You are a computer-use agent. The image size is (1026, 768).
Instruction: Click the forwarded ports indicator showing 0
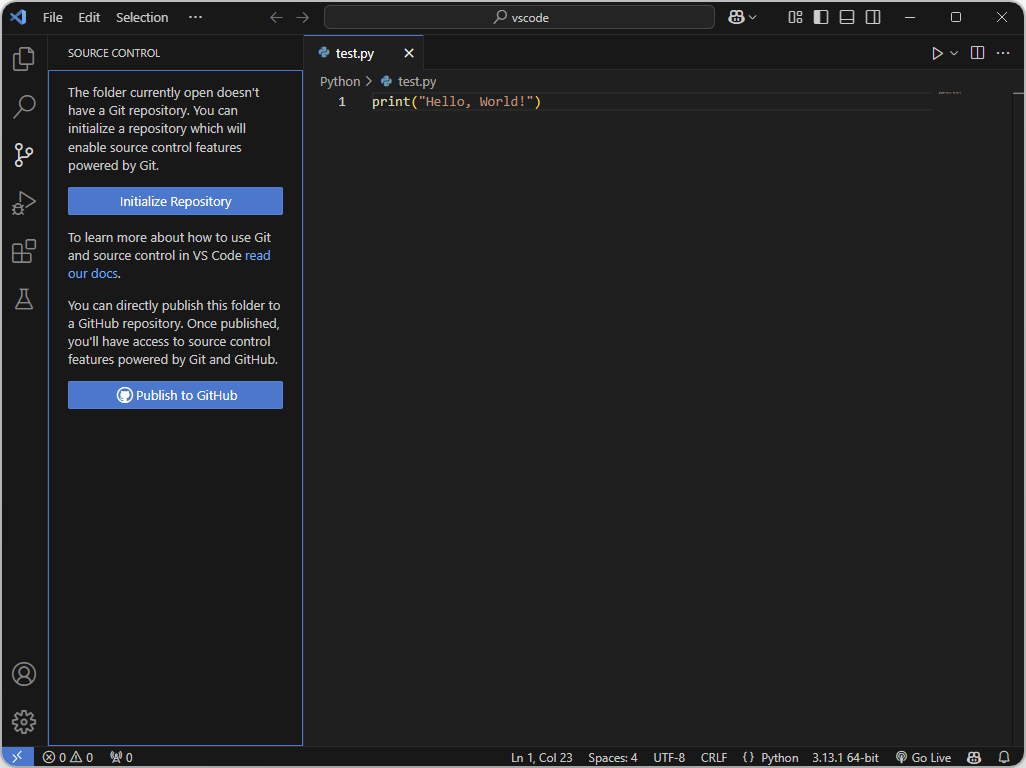pyautogui.click(x=122, y=757)
